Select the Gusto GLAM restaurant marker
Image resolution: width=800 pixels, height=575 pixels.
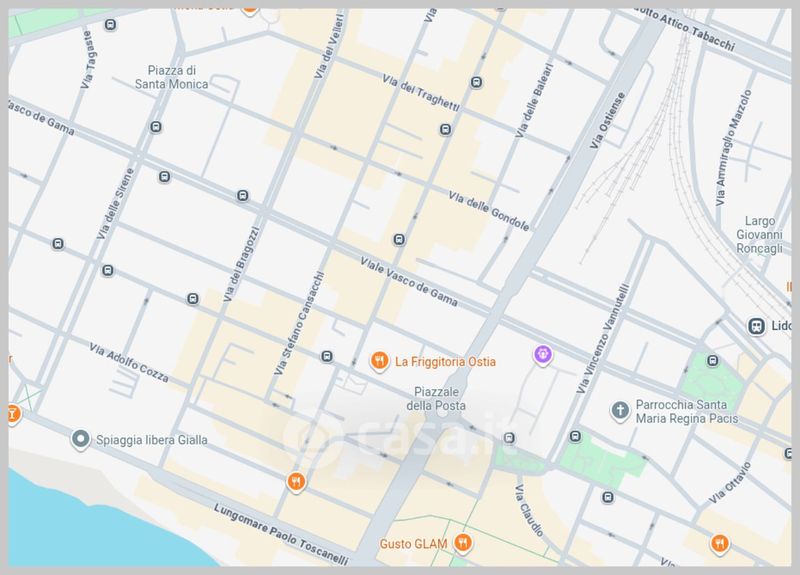tap(462, 543)
